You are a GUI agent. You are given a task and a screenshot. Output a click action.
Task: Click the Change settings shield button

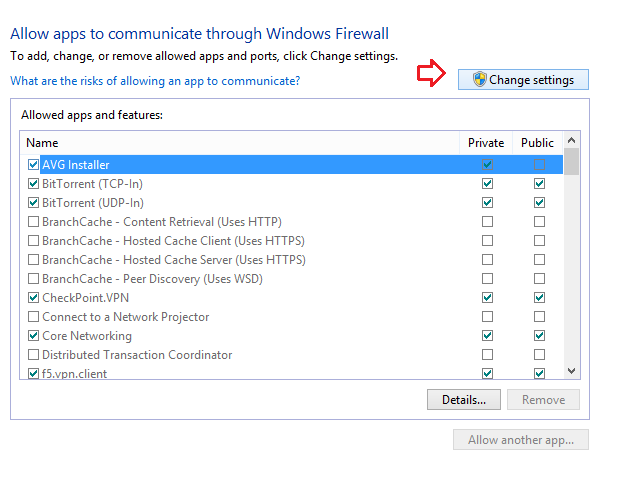point(522,80)
